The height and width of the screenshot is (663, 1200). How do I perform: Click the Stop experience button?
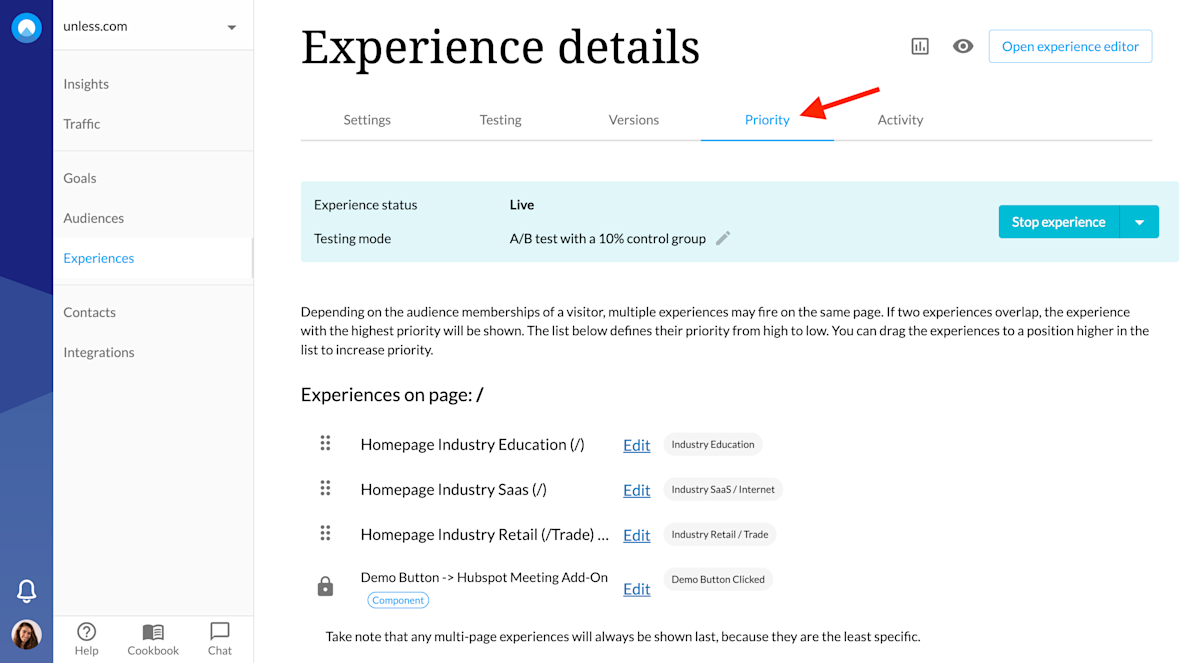pyautogui.click(x=1059, y=222)
